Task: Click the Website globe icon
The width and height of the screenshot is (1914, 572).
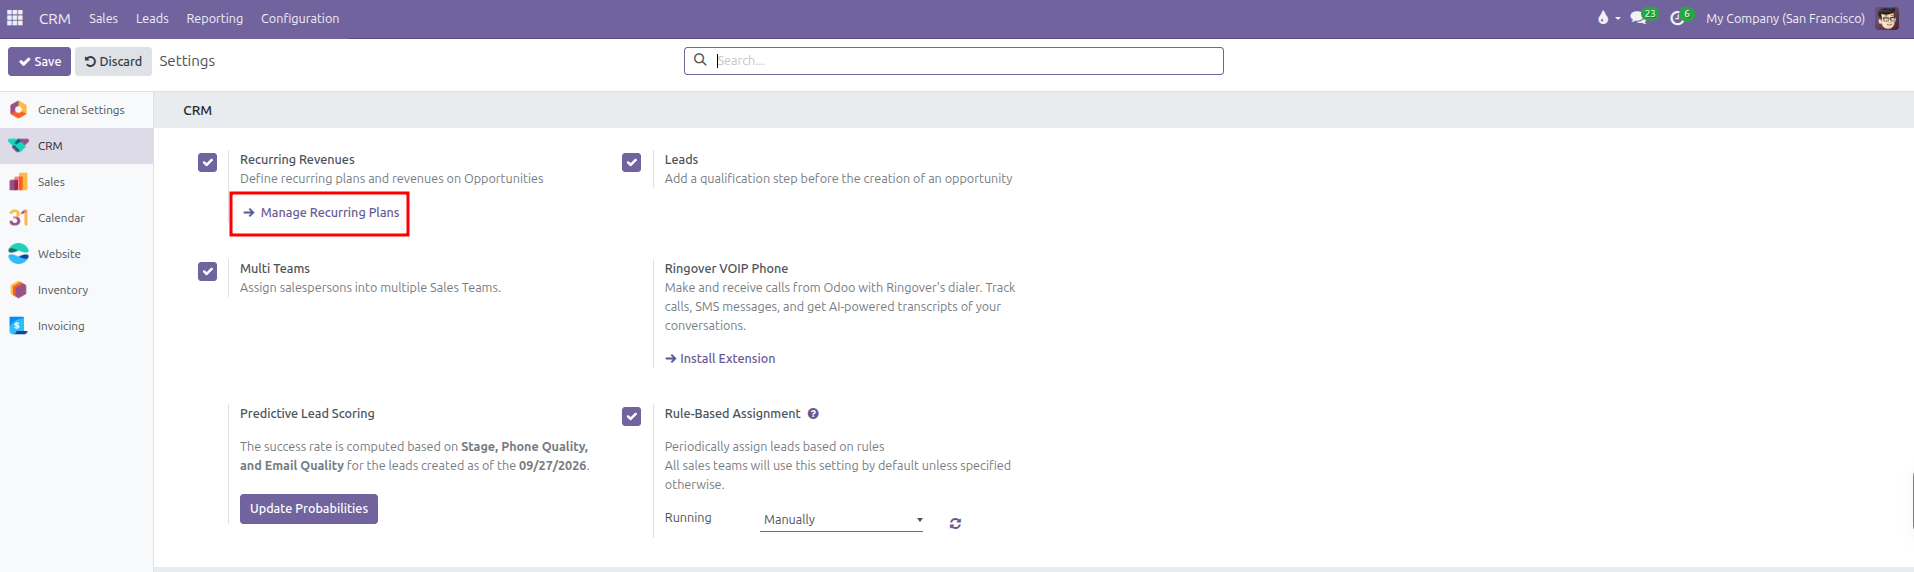Action: tap(18, 253)
